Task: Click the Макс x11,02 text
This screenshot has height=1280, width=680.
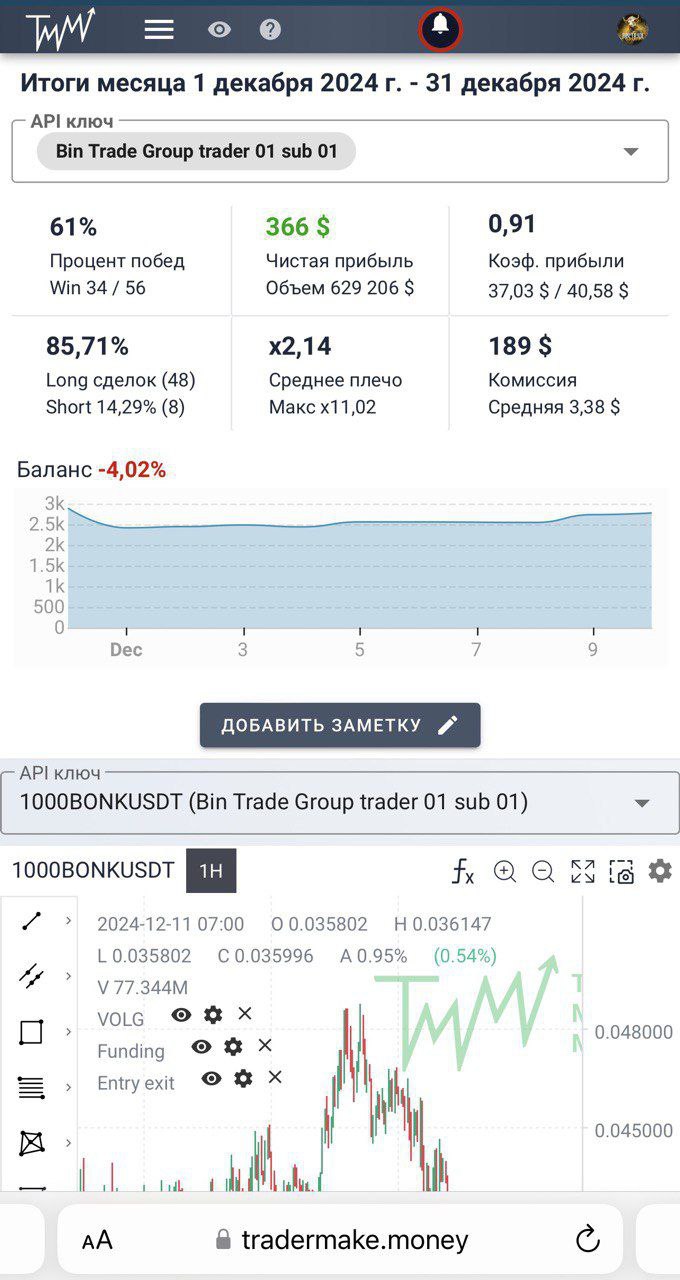Action: [x=322, y=407]
